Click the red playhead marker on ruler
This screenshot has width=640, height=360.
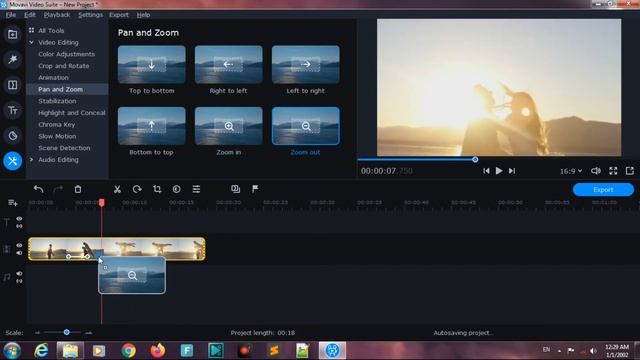pyautogui.click(x=102, y=202)
